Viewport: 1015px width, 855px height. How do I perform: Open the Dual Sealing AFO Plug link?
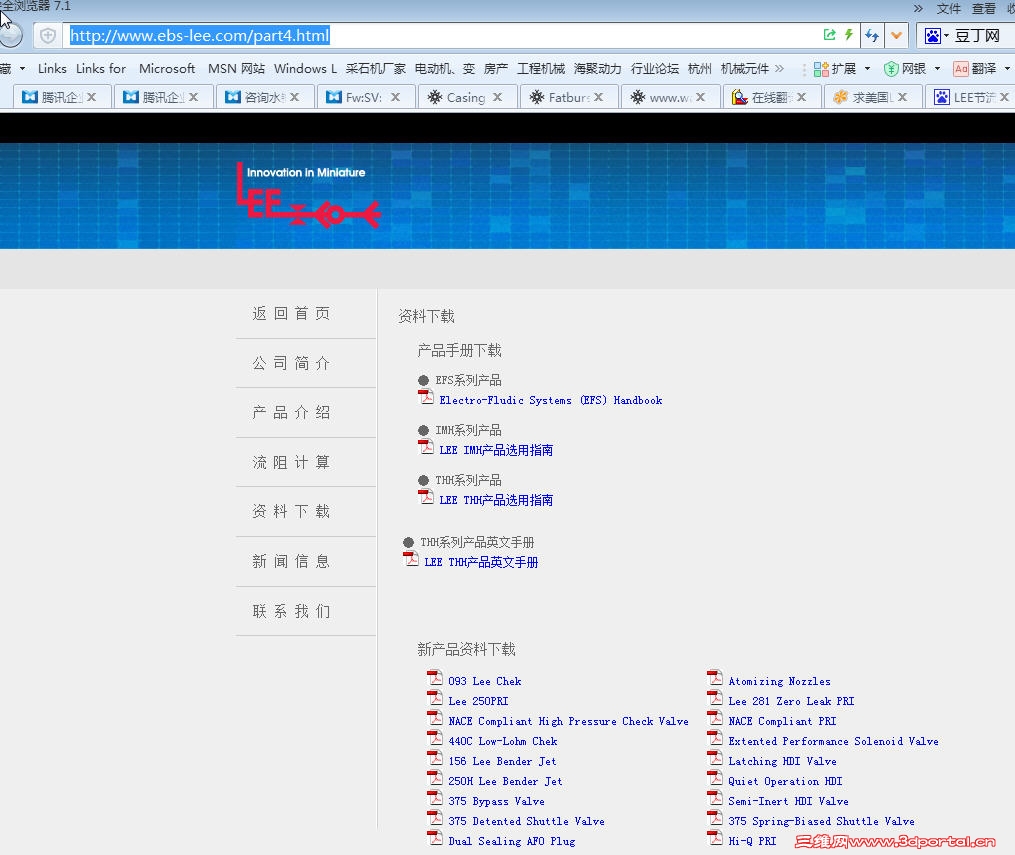point(511,841)
